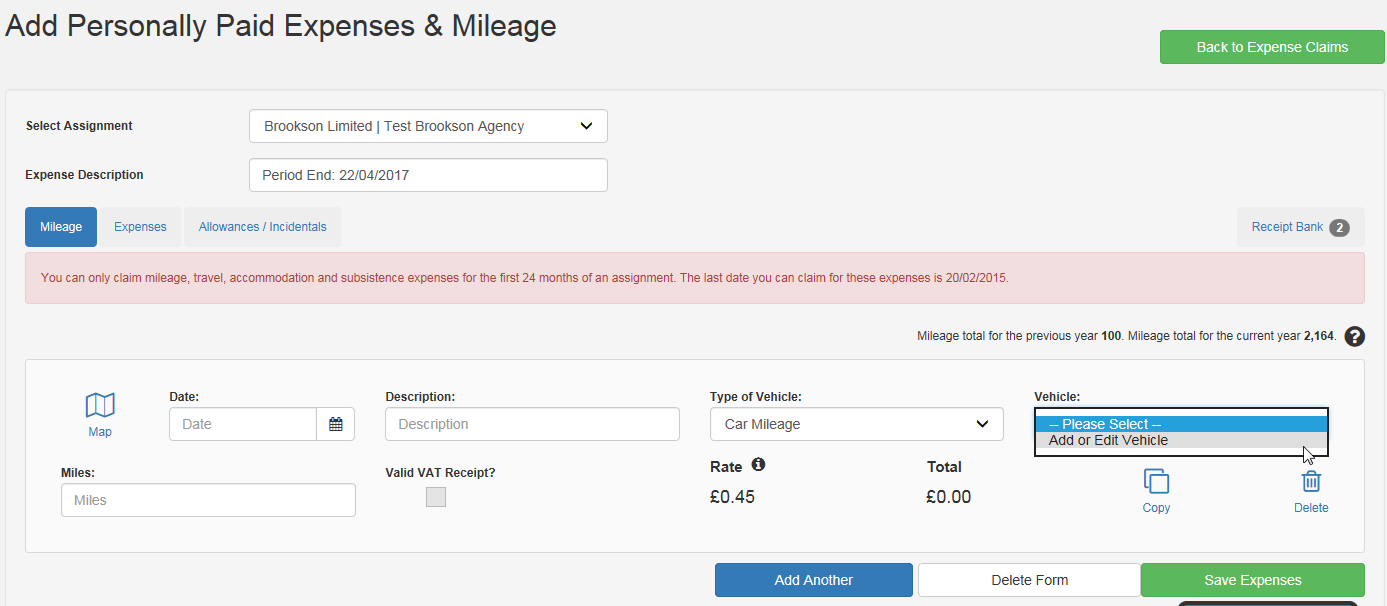Open mileage totals help icon

(1355, 336)
